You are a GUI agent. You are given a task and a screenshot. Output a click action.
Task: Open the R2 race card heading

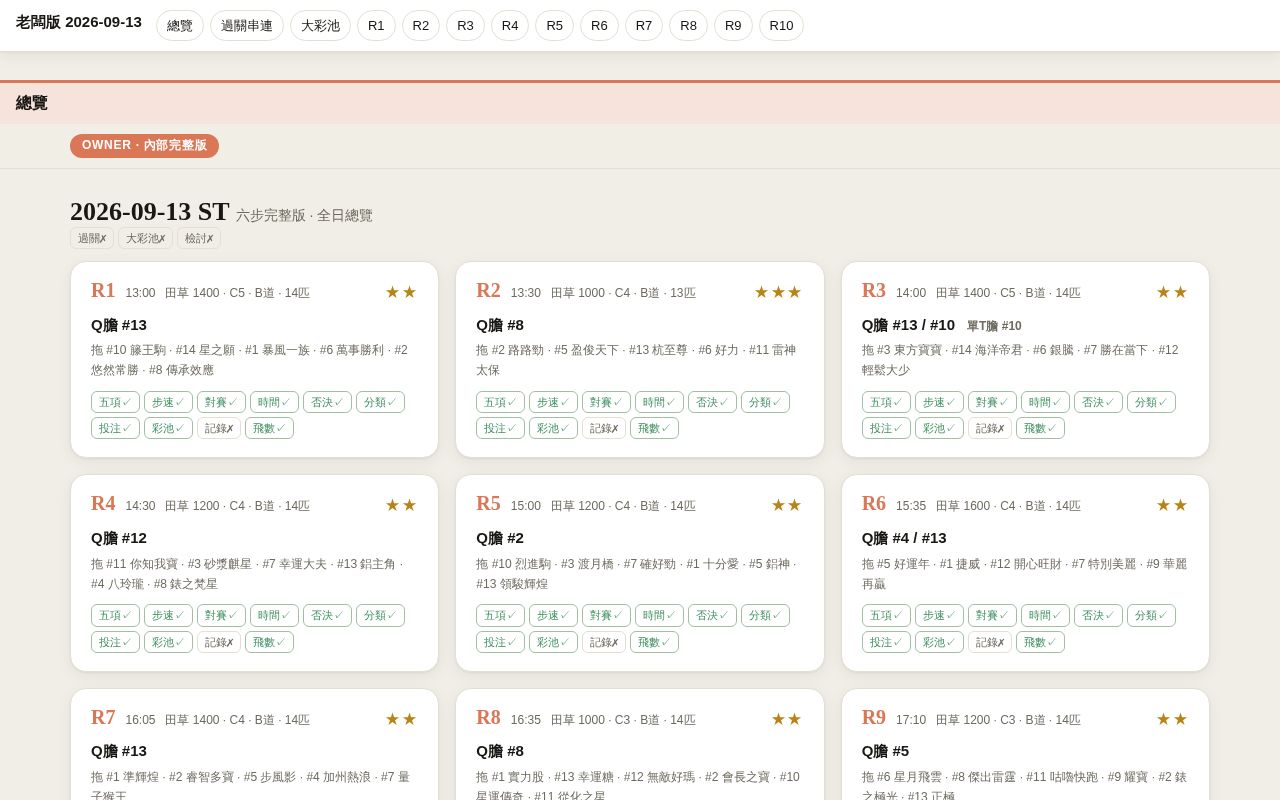(x=488, y=291)
